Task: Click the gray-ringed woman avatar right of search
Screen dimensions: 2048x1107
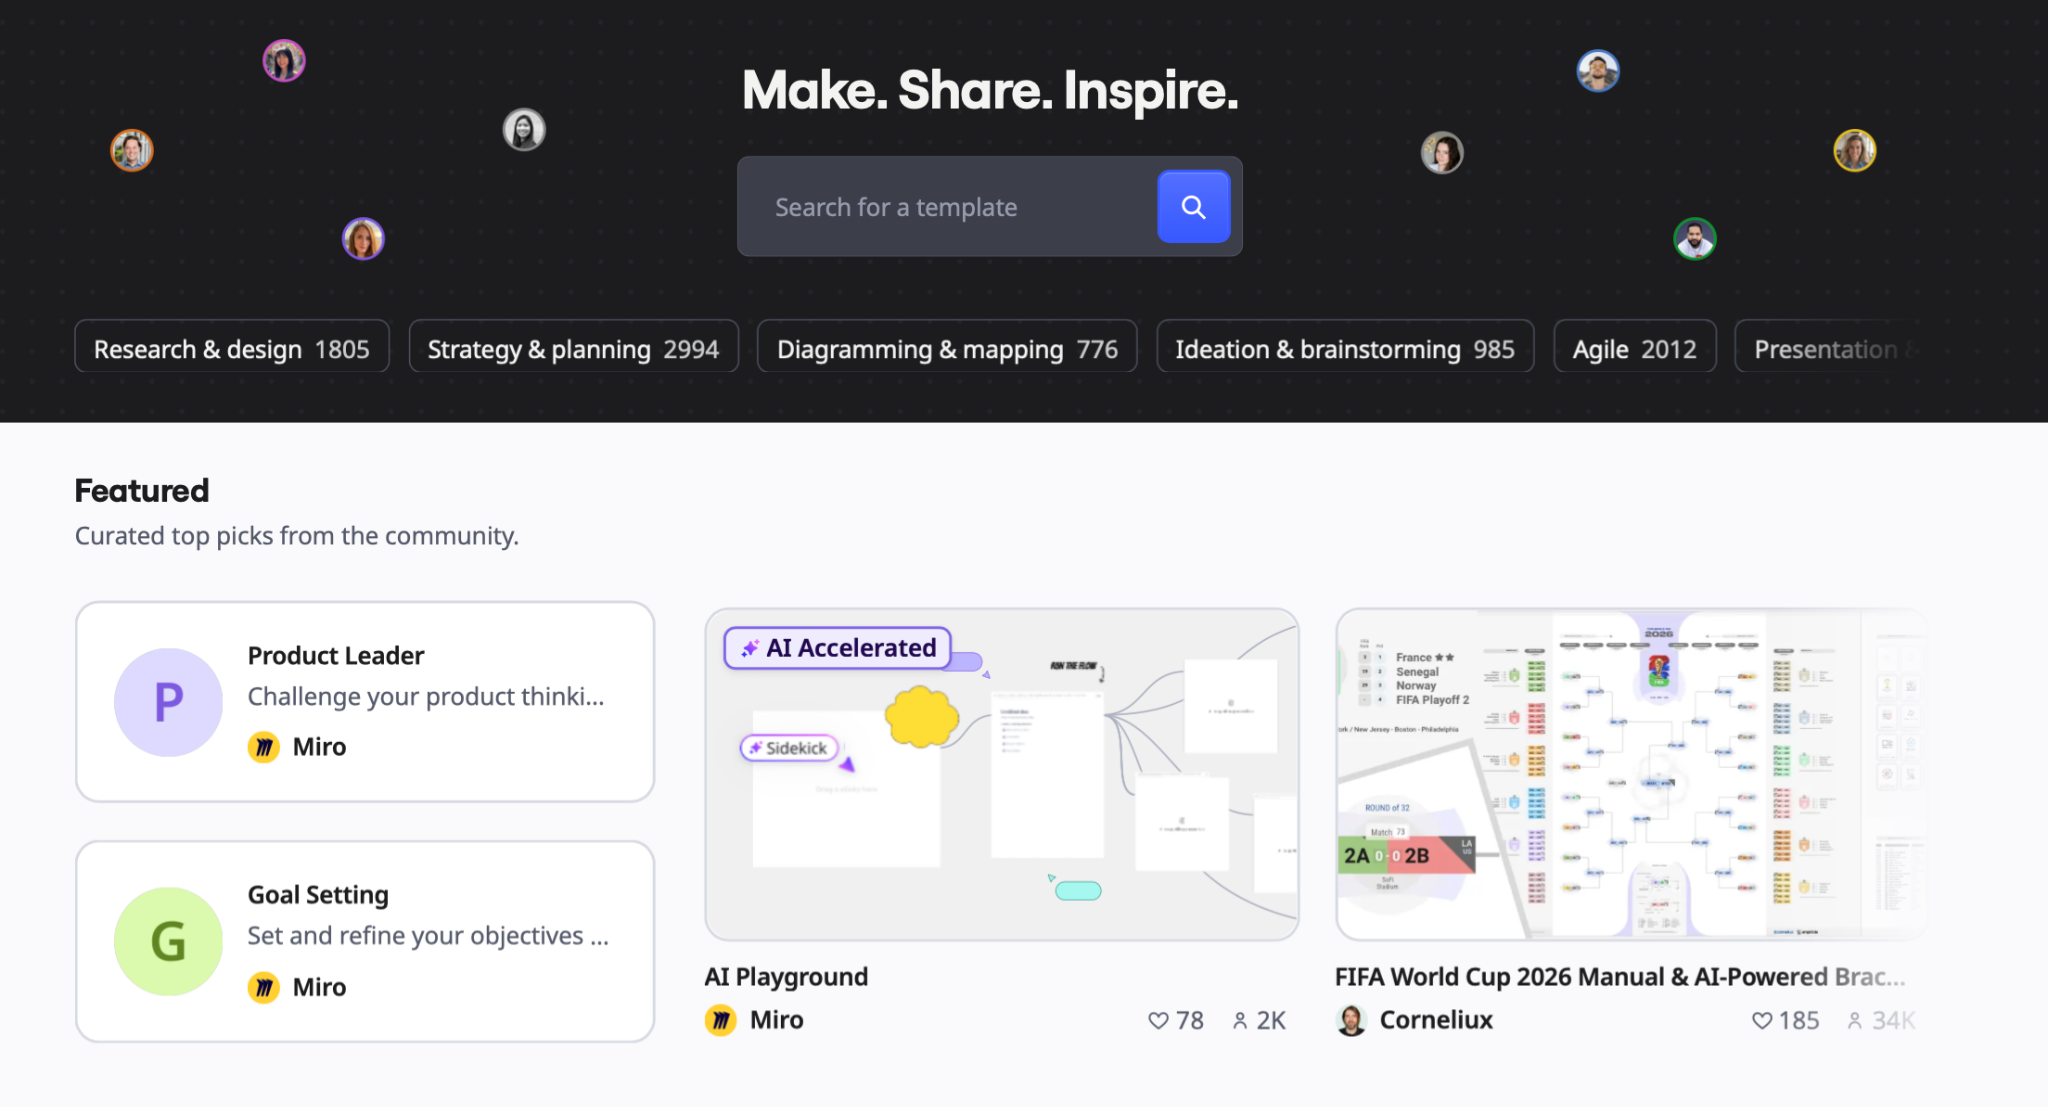Action: [1442, 153]
